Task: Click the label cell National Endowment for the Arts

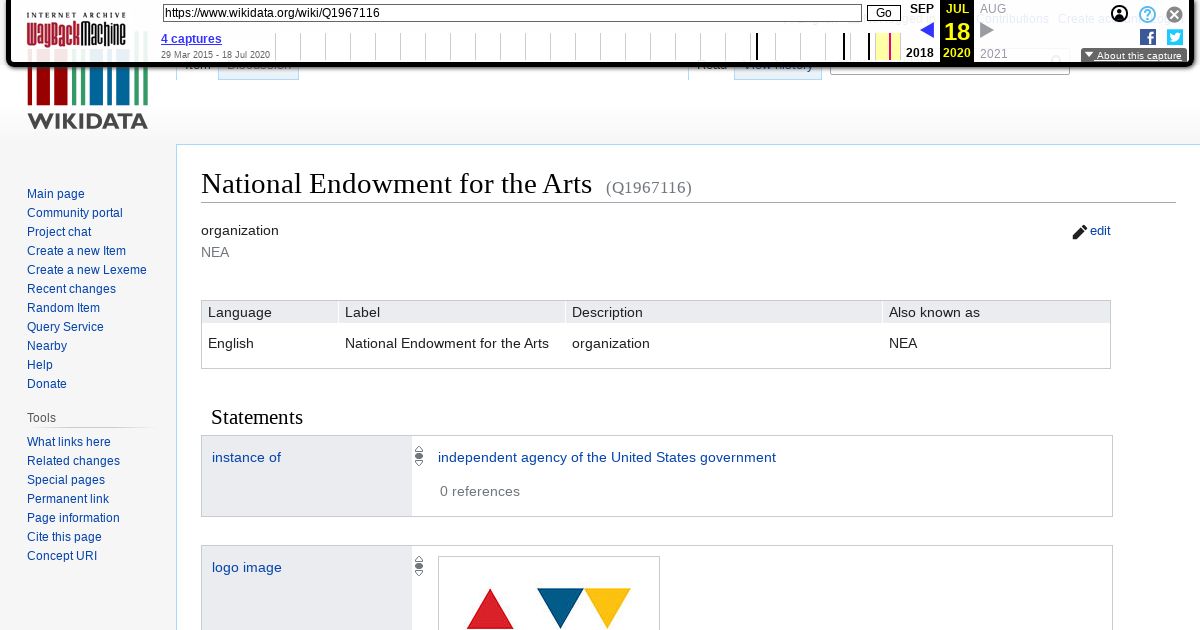Action: (x=447, y=343)
